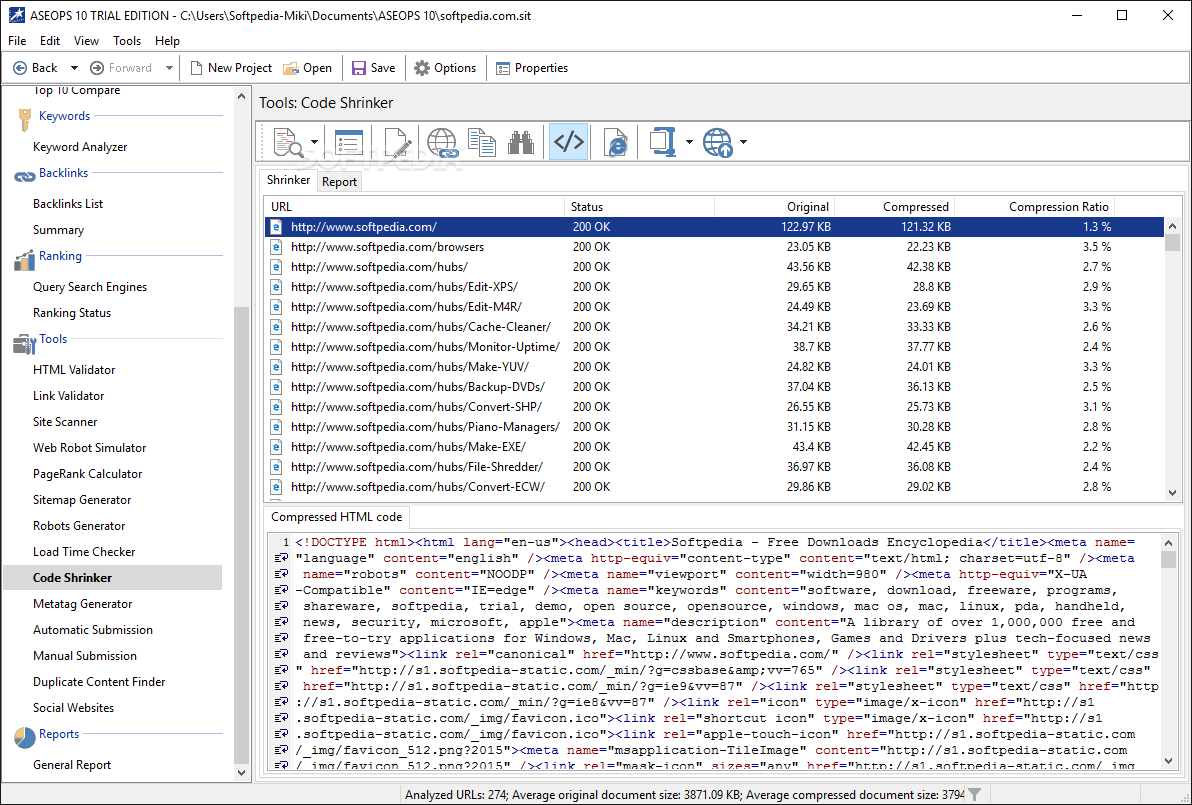Open the globe upload dropdown arrow

point(743,142)
